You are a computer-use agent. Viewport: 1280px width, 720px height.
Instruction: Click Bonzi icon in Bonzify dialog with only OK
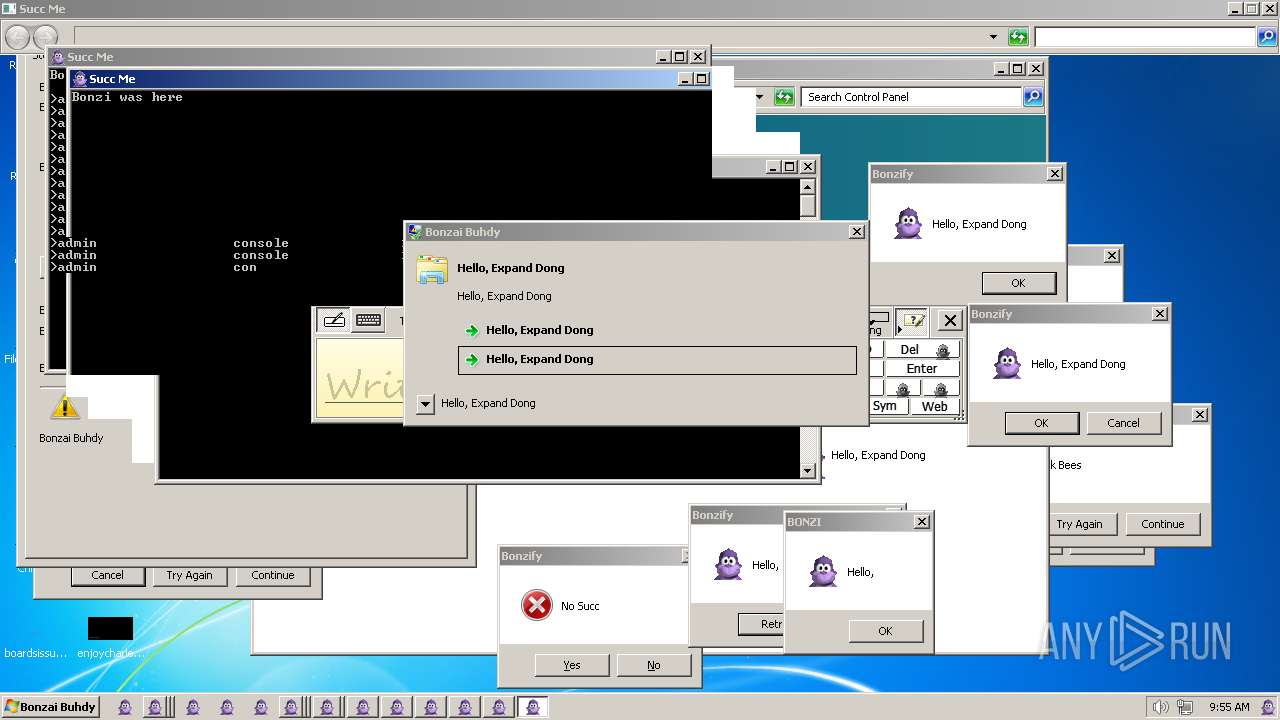click(908, 224)
